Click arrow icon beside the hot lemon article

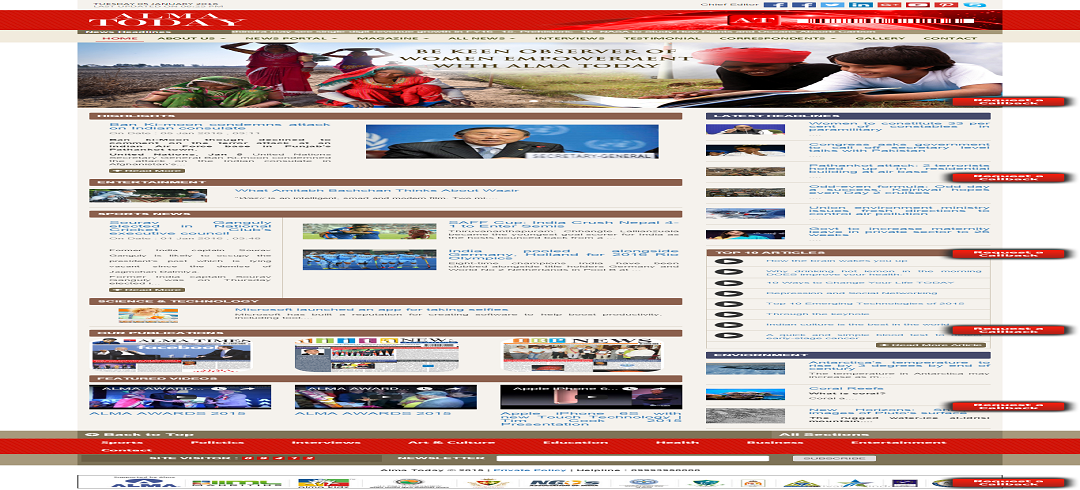pyautogui.click(x=729, y=272)
